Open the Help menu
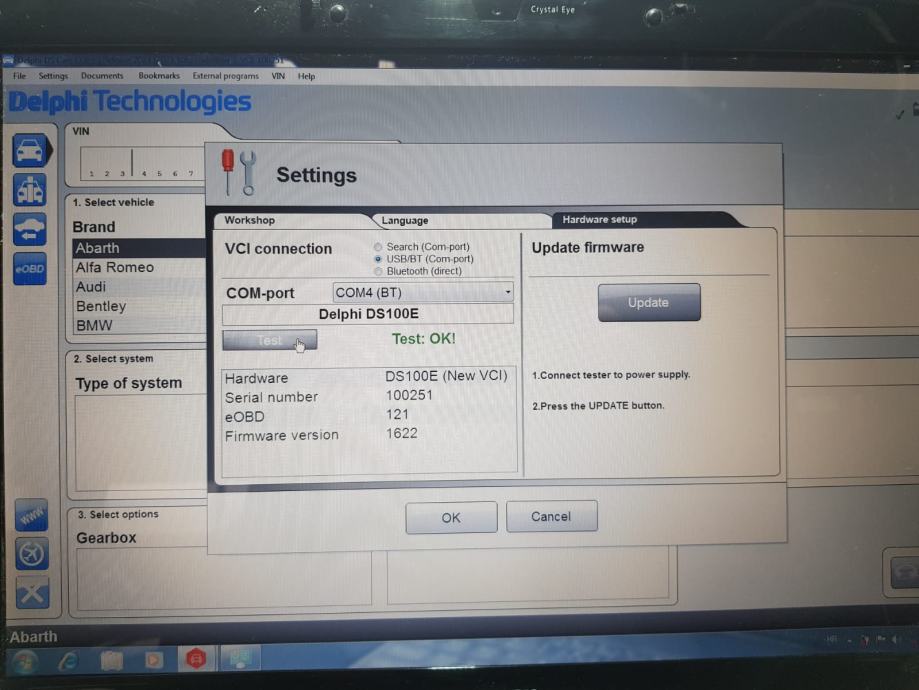This screenshot has height=690, width=919. coord(307,76)
